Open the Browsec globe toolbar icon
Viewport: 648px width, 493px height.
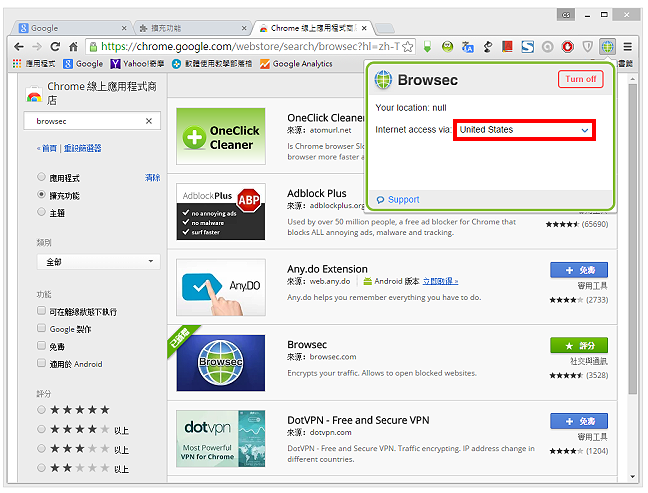point(607,47)
